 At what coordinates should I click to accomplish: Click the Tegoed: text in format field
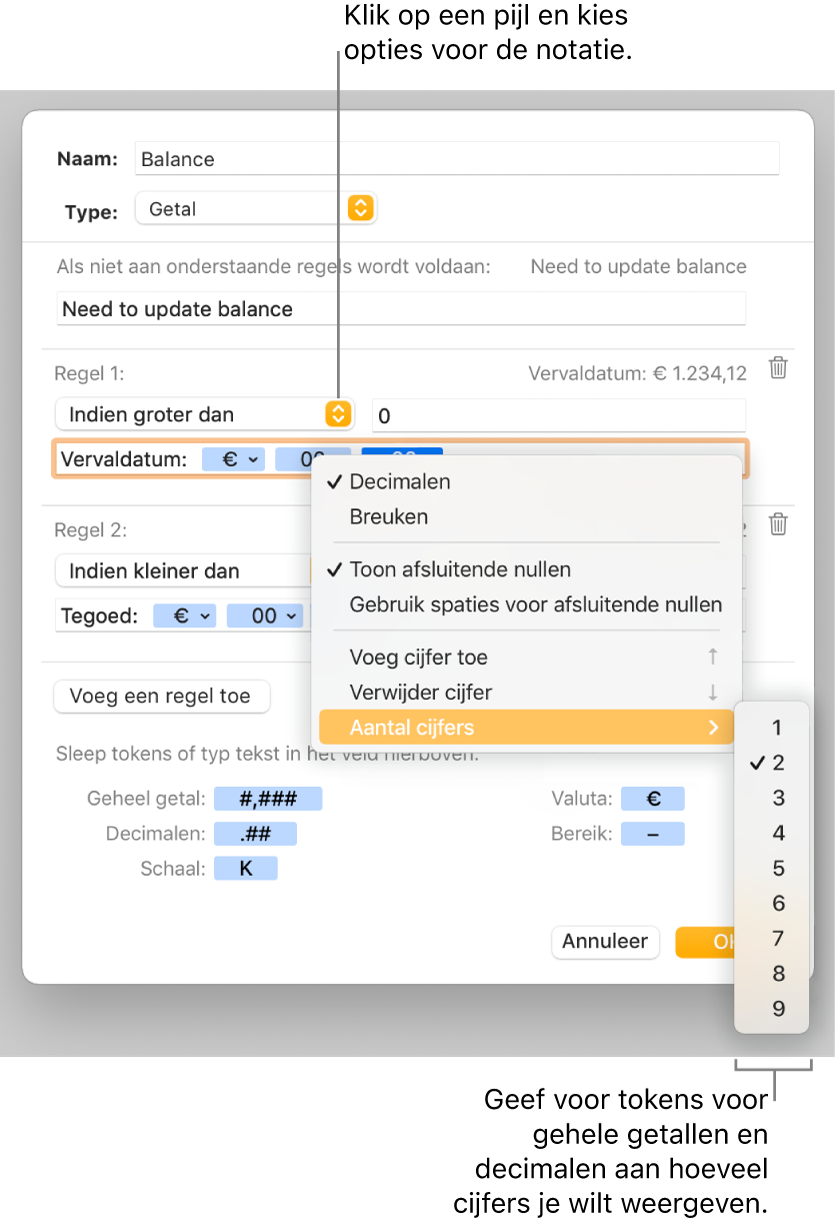coord(100,616)
